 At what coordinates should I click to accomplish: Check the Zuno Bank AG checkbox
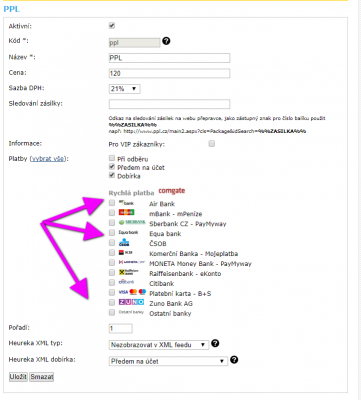pos(112,302)
